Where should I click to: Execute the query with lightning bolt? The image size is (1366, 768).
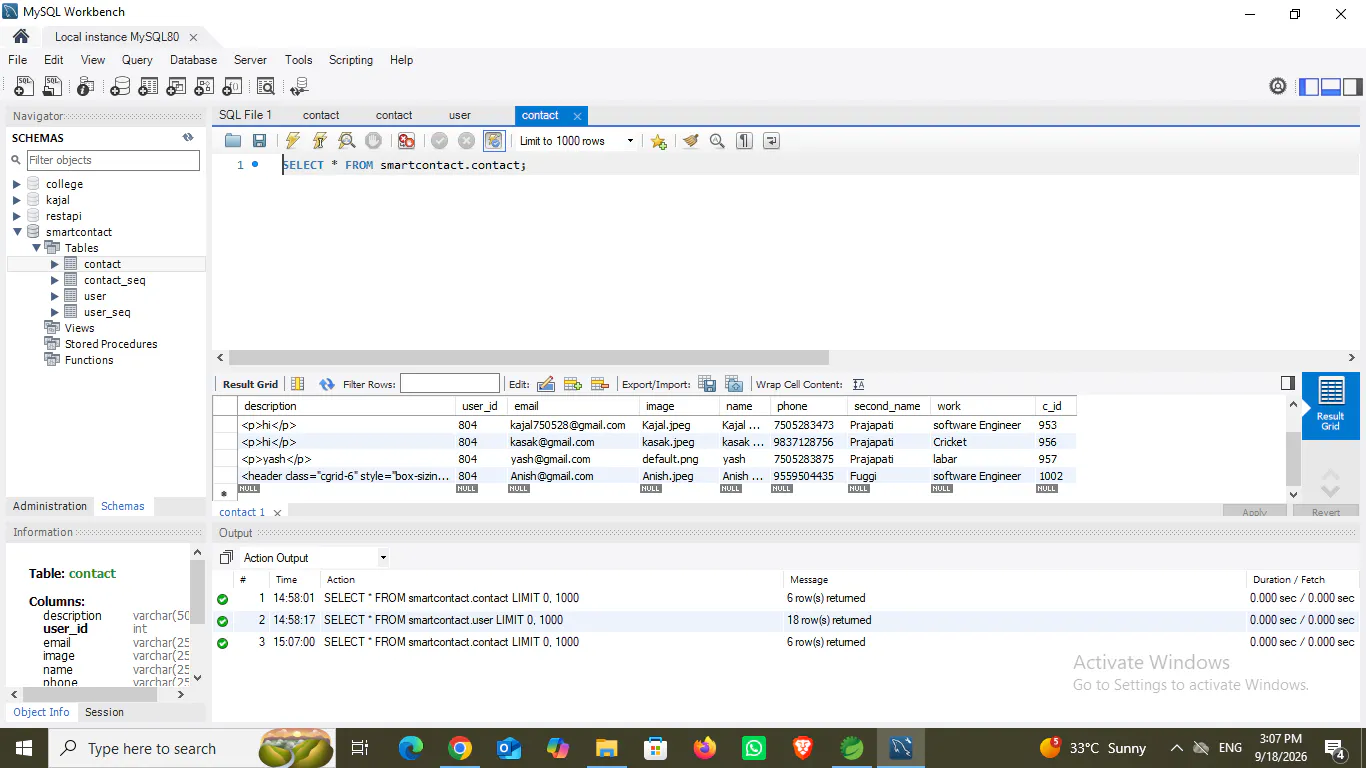click(x=292, y=141)
